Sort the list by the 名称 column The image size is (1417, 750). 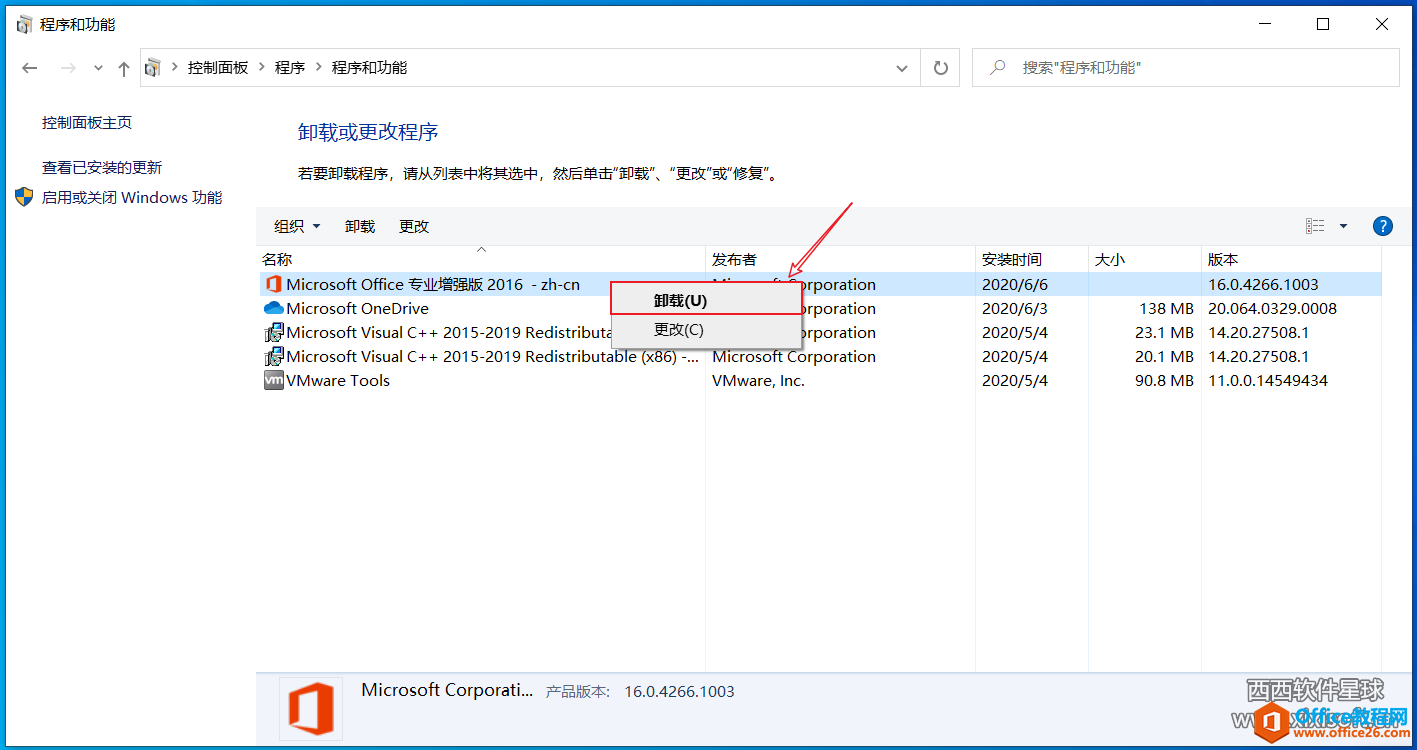(x=481, y=259)
